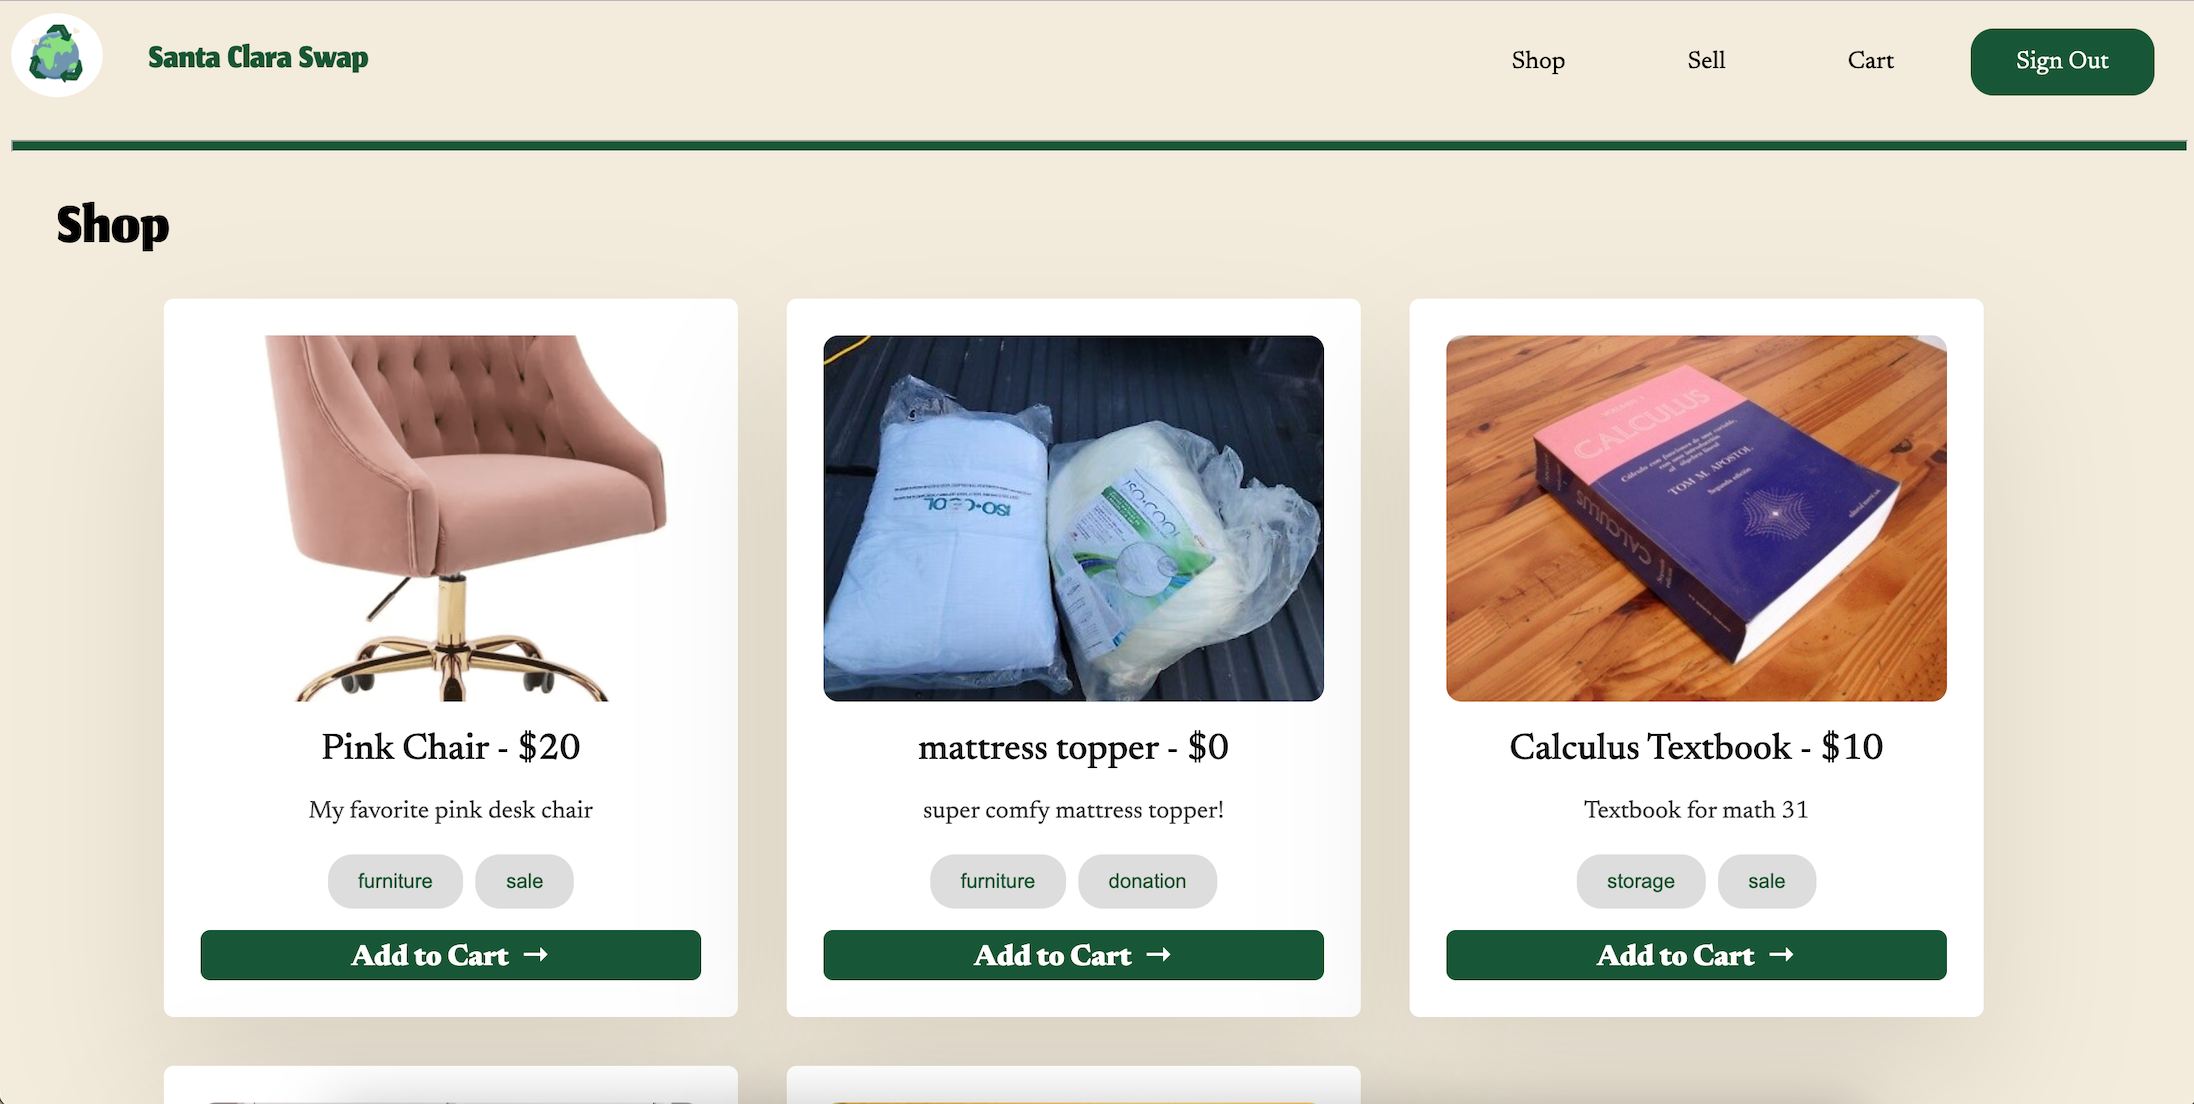
Task: Open the Cart from the navigation bar
Action: (1870, 61)
